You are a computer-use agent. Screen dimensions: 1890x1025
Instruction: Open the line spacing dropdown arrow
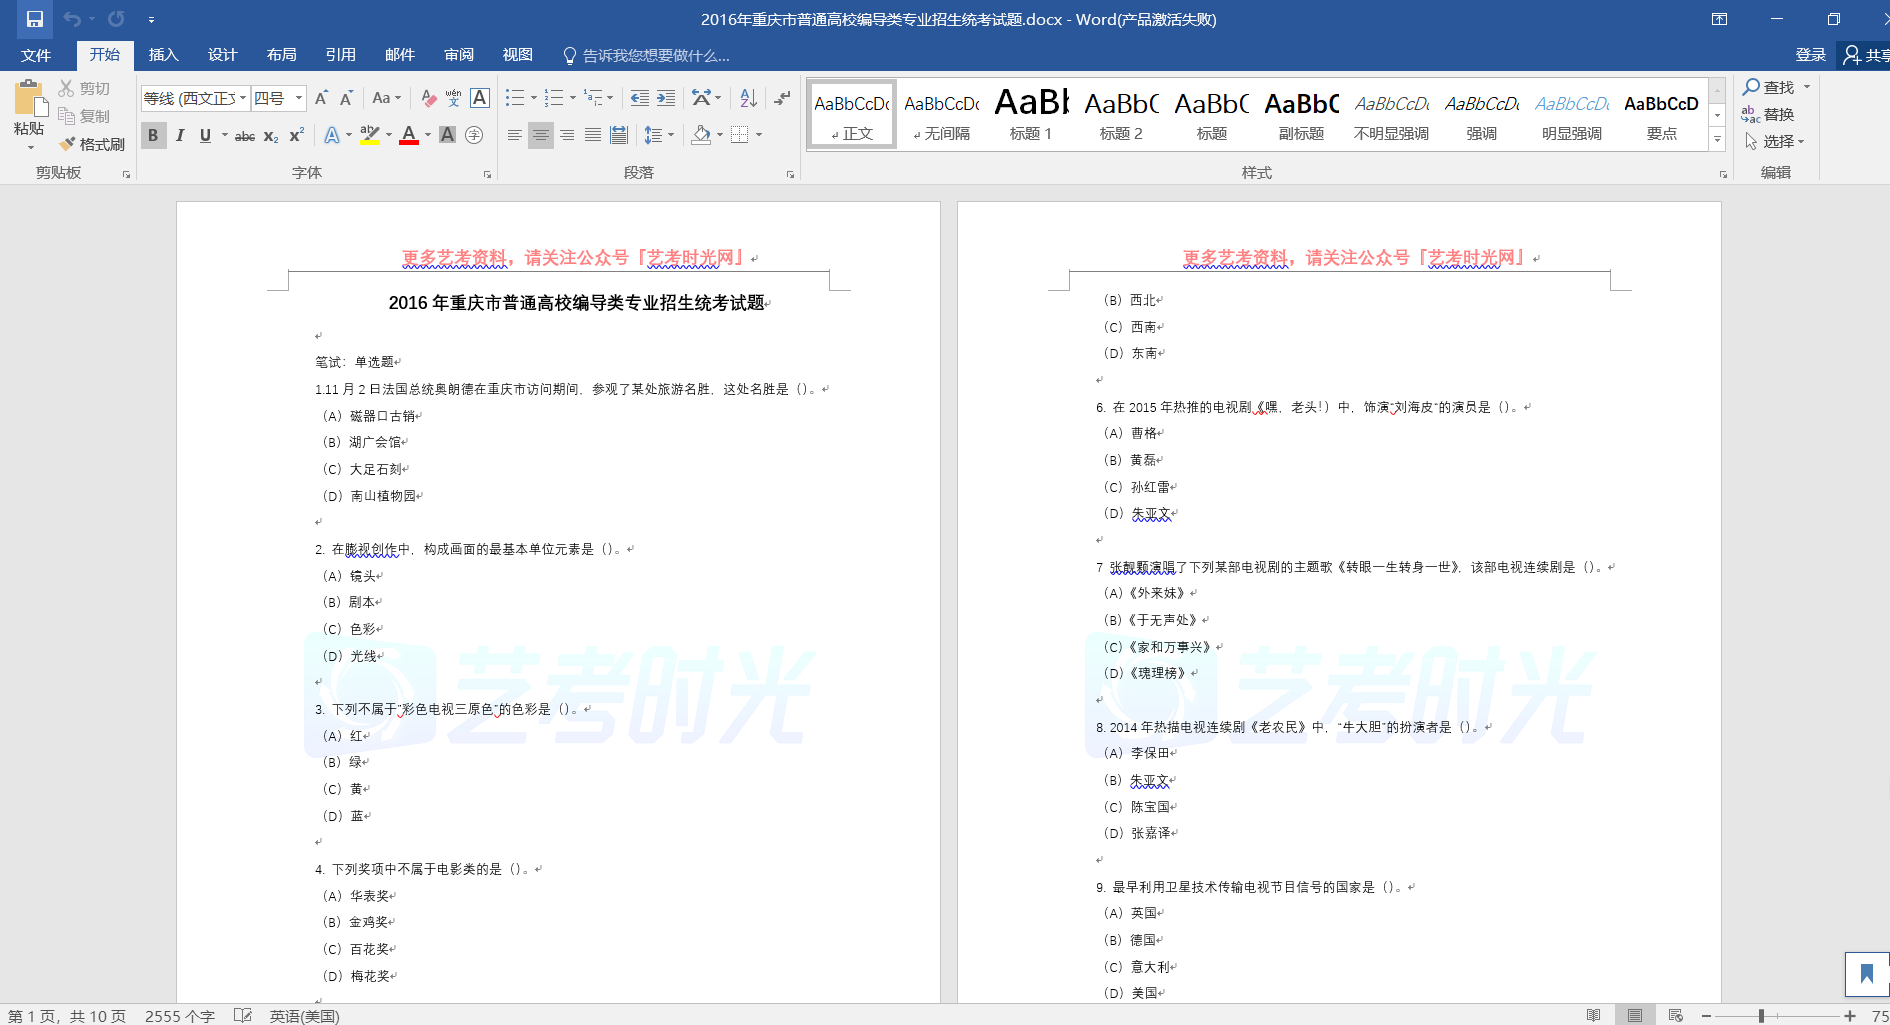point(671,136)
